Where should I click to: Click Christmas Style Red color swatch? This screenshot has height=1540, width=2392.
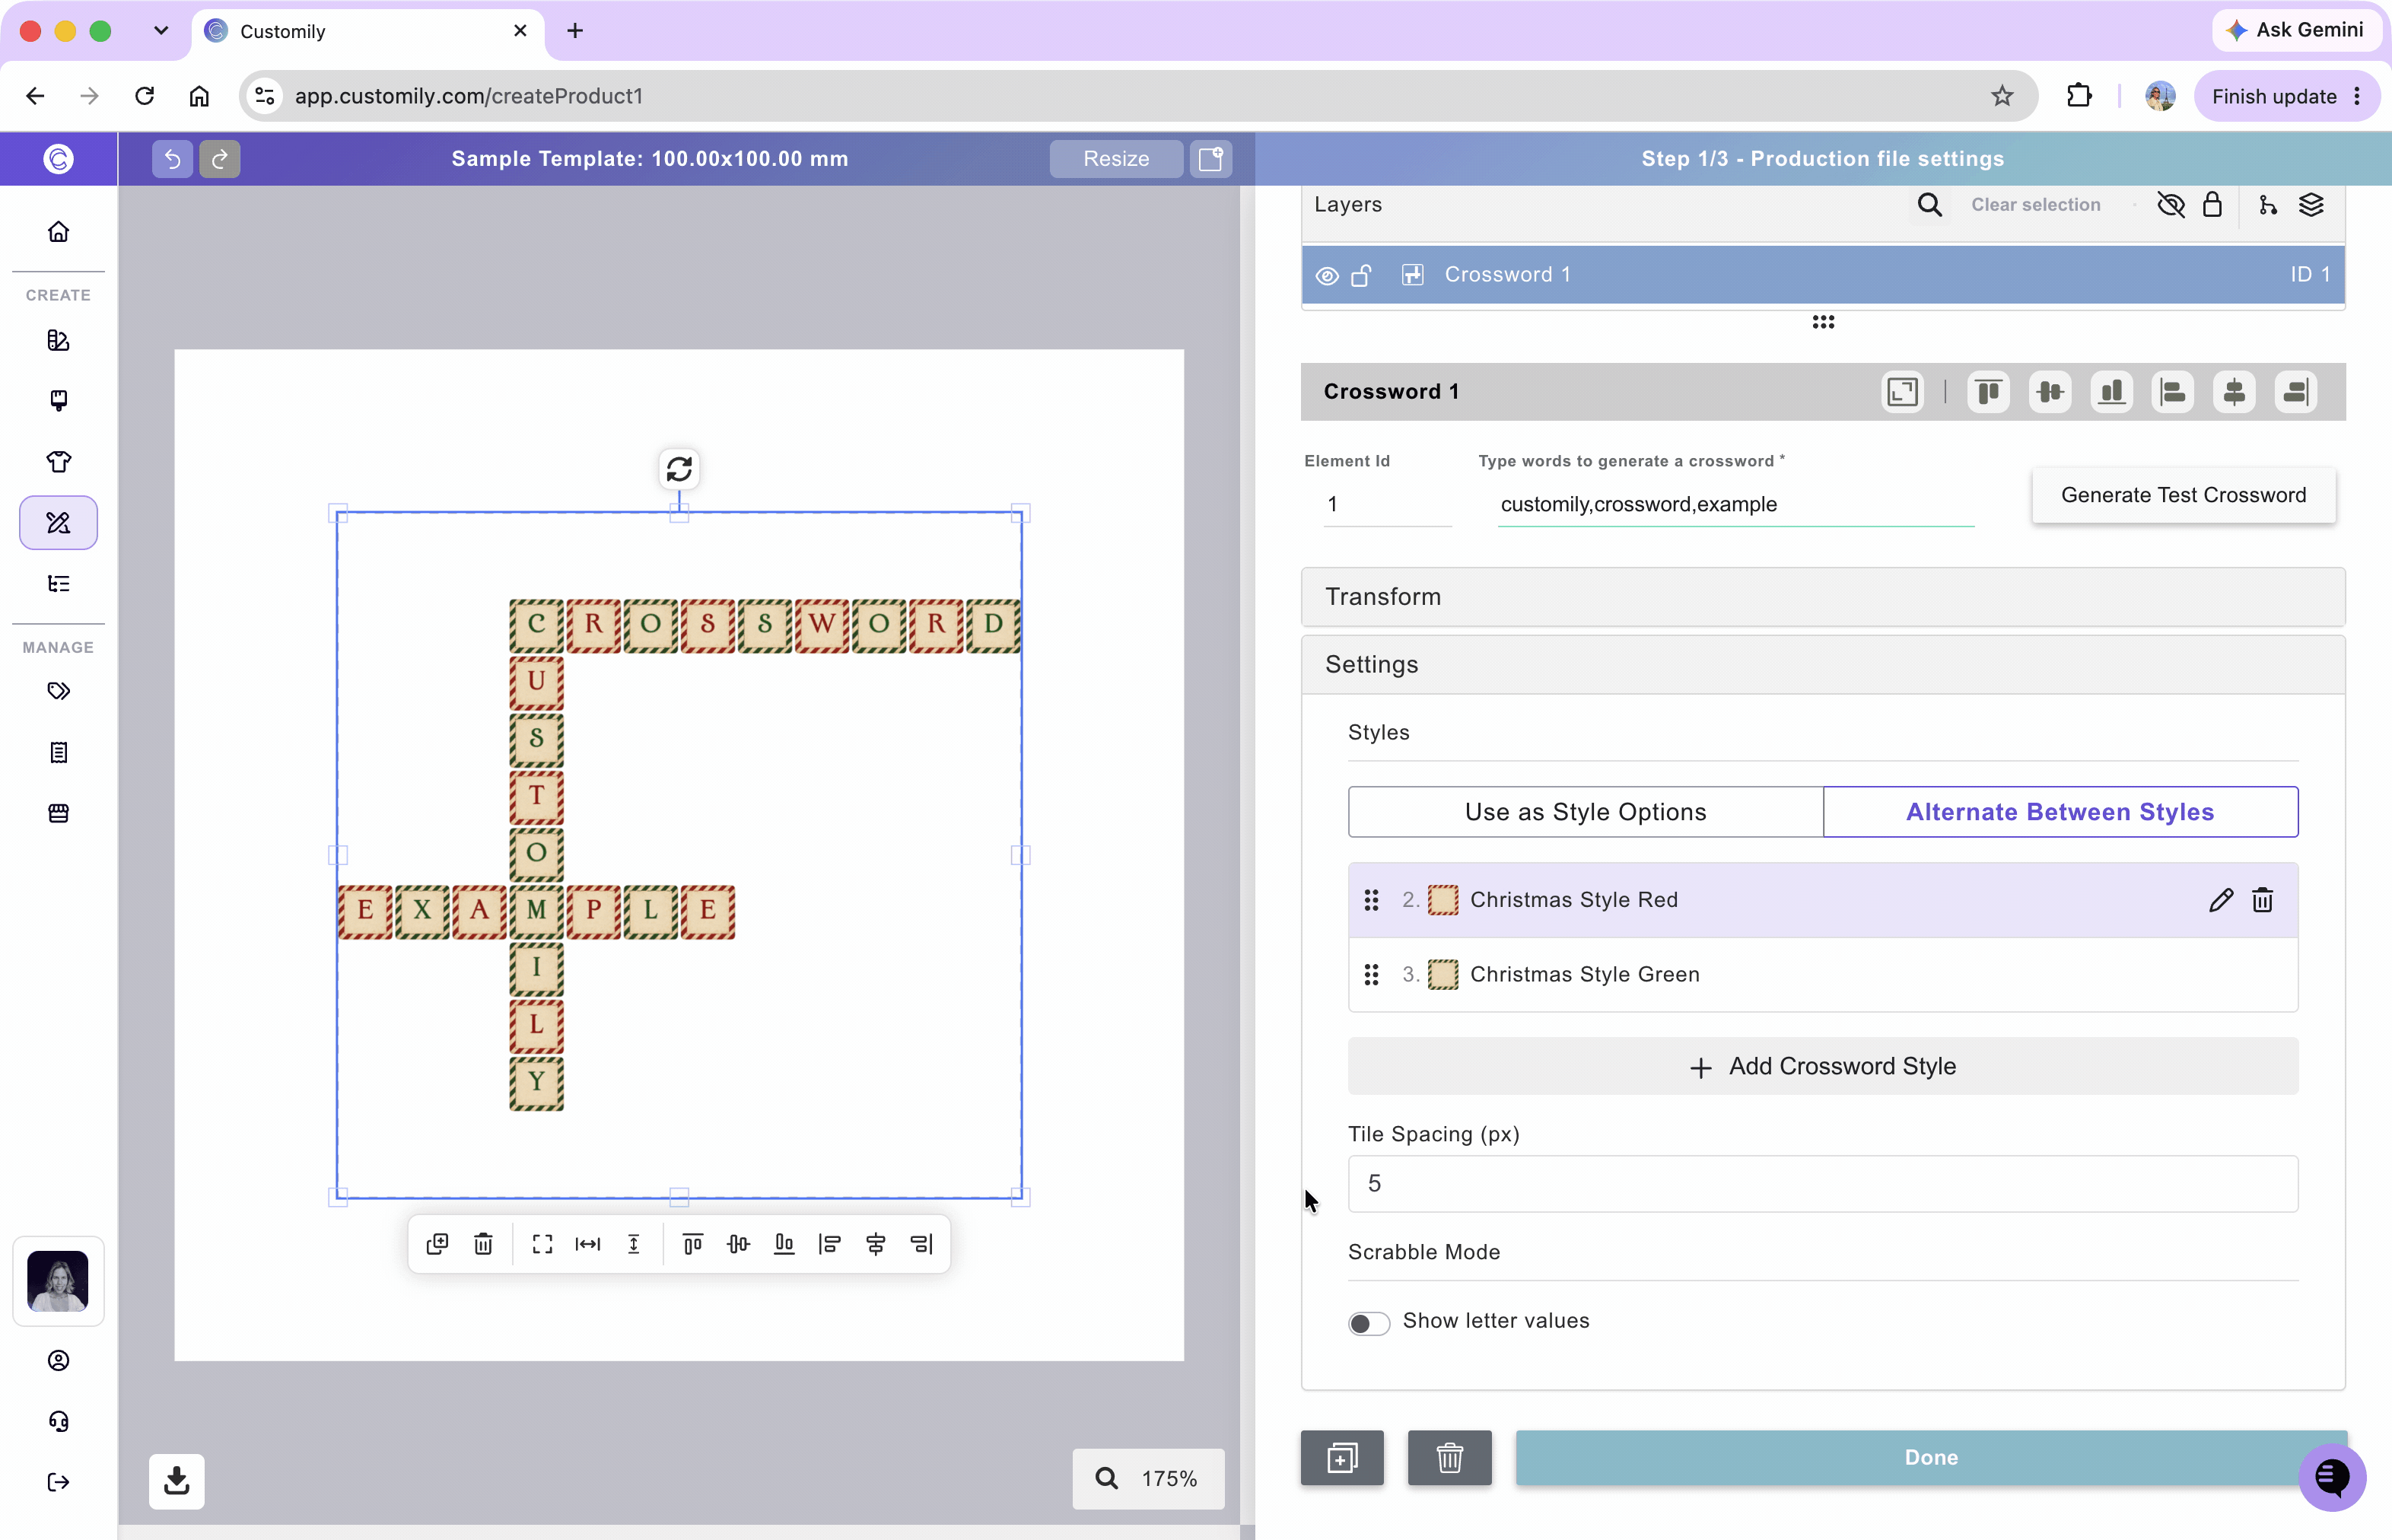point(1442,900)
